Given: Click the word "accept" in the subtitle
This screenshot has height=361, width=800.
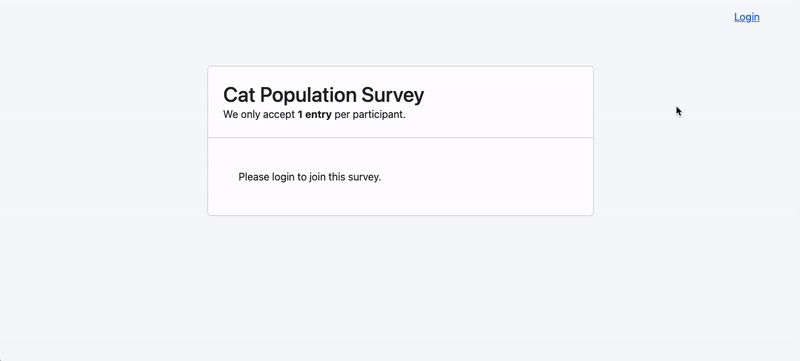Looking at the screenshot, I should 279,115.
